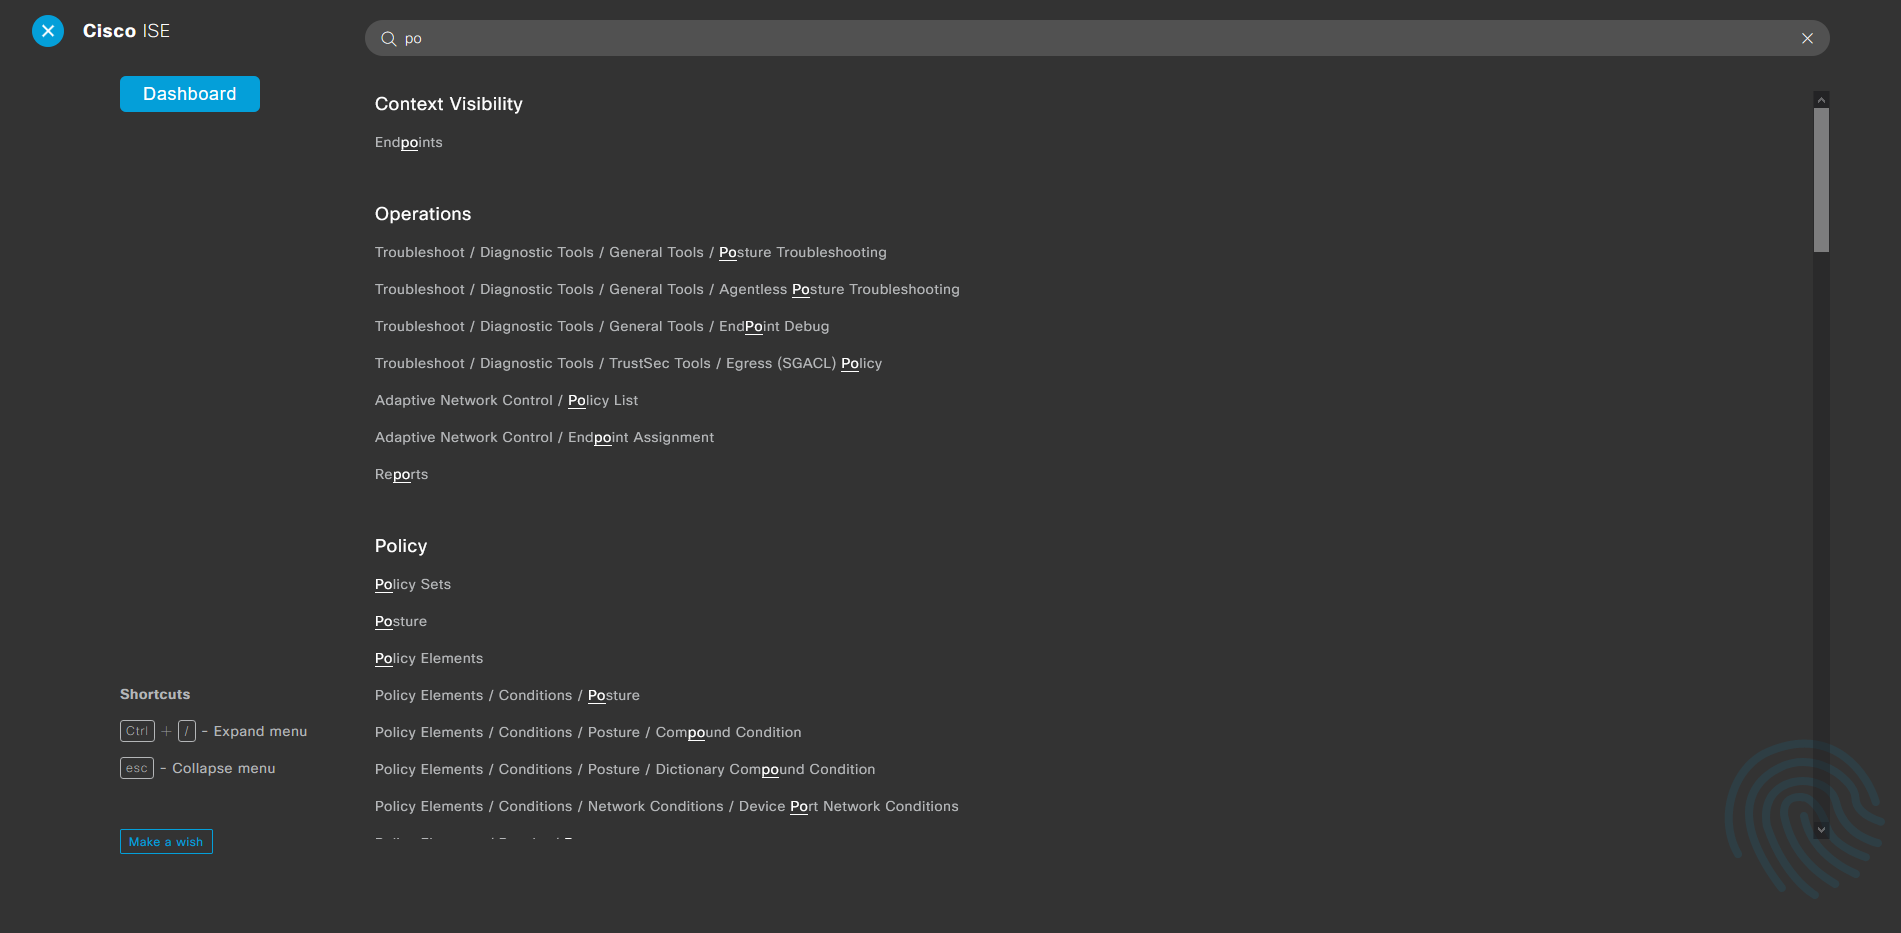
Task: Open Endpoints under Context Visibility
Action: (x=408, y=143)
